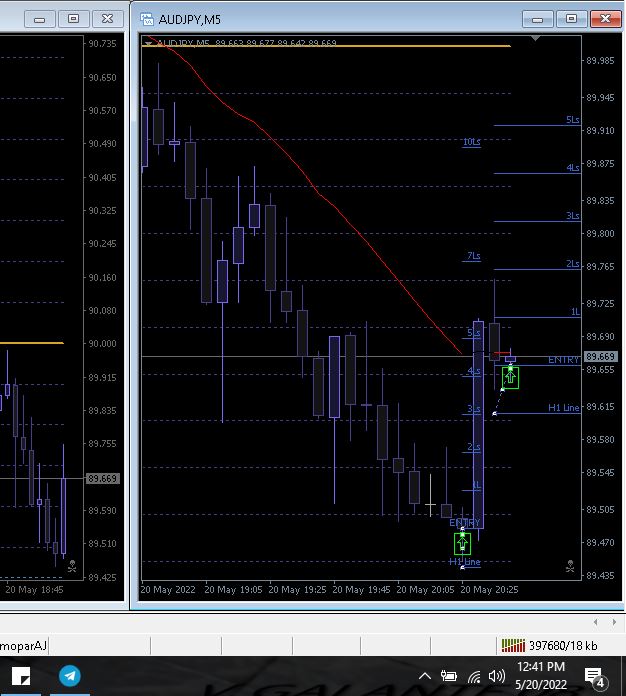Restore down the AUDJPY,M5 chart window
Viewport: 626px width, 696px height.
tap(571, 19)
